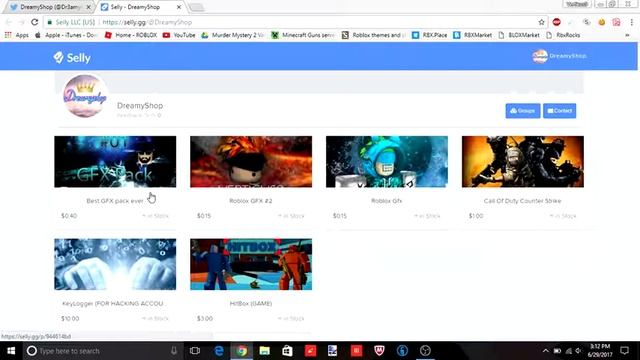Click the 'HitBox (GAME)' title

point(251,303)
